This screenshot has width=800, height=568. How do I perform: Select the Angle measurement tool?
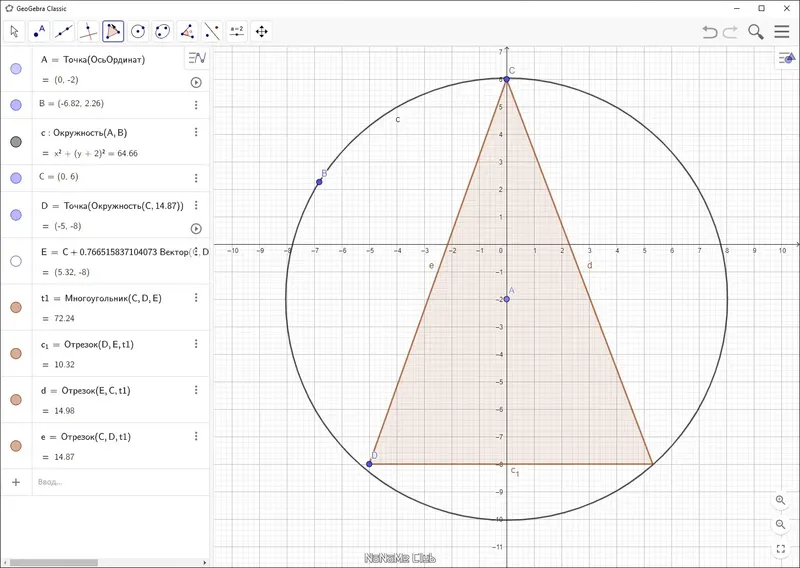(187, 32)
